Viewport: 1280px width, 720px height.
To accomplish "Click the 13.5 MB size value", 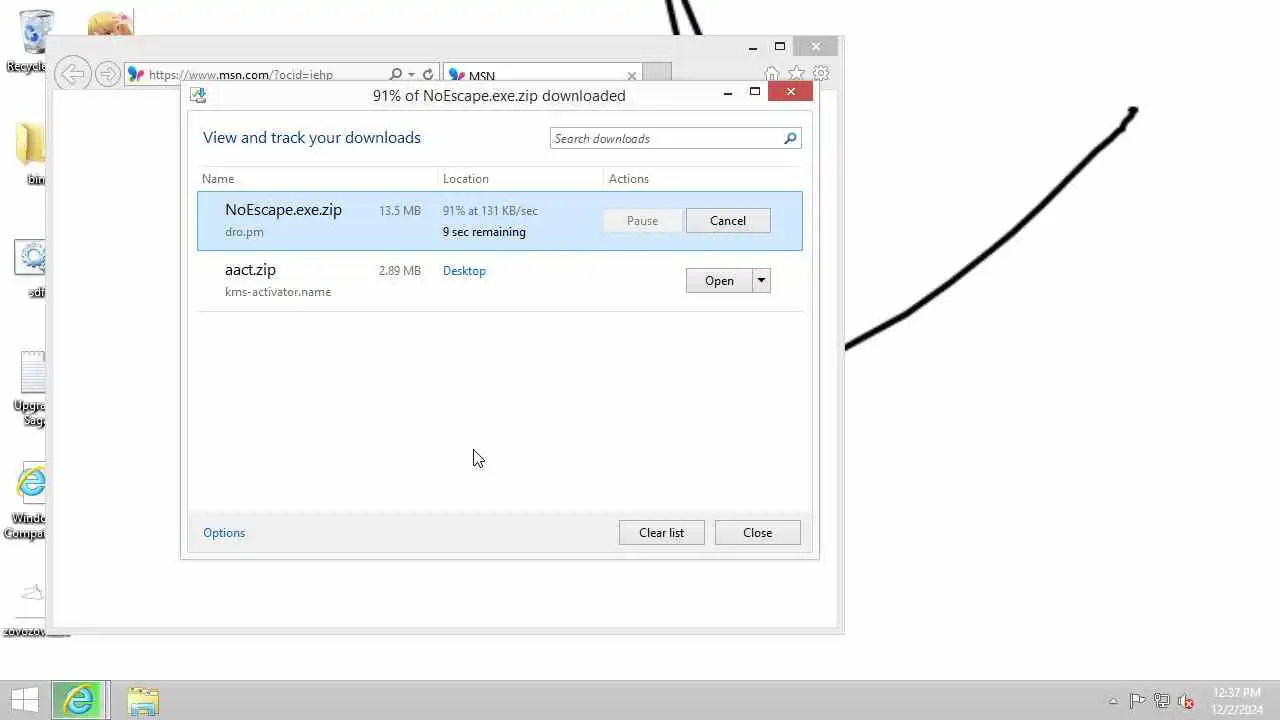I will click(400, 211).
